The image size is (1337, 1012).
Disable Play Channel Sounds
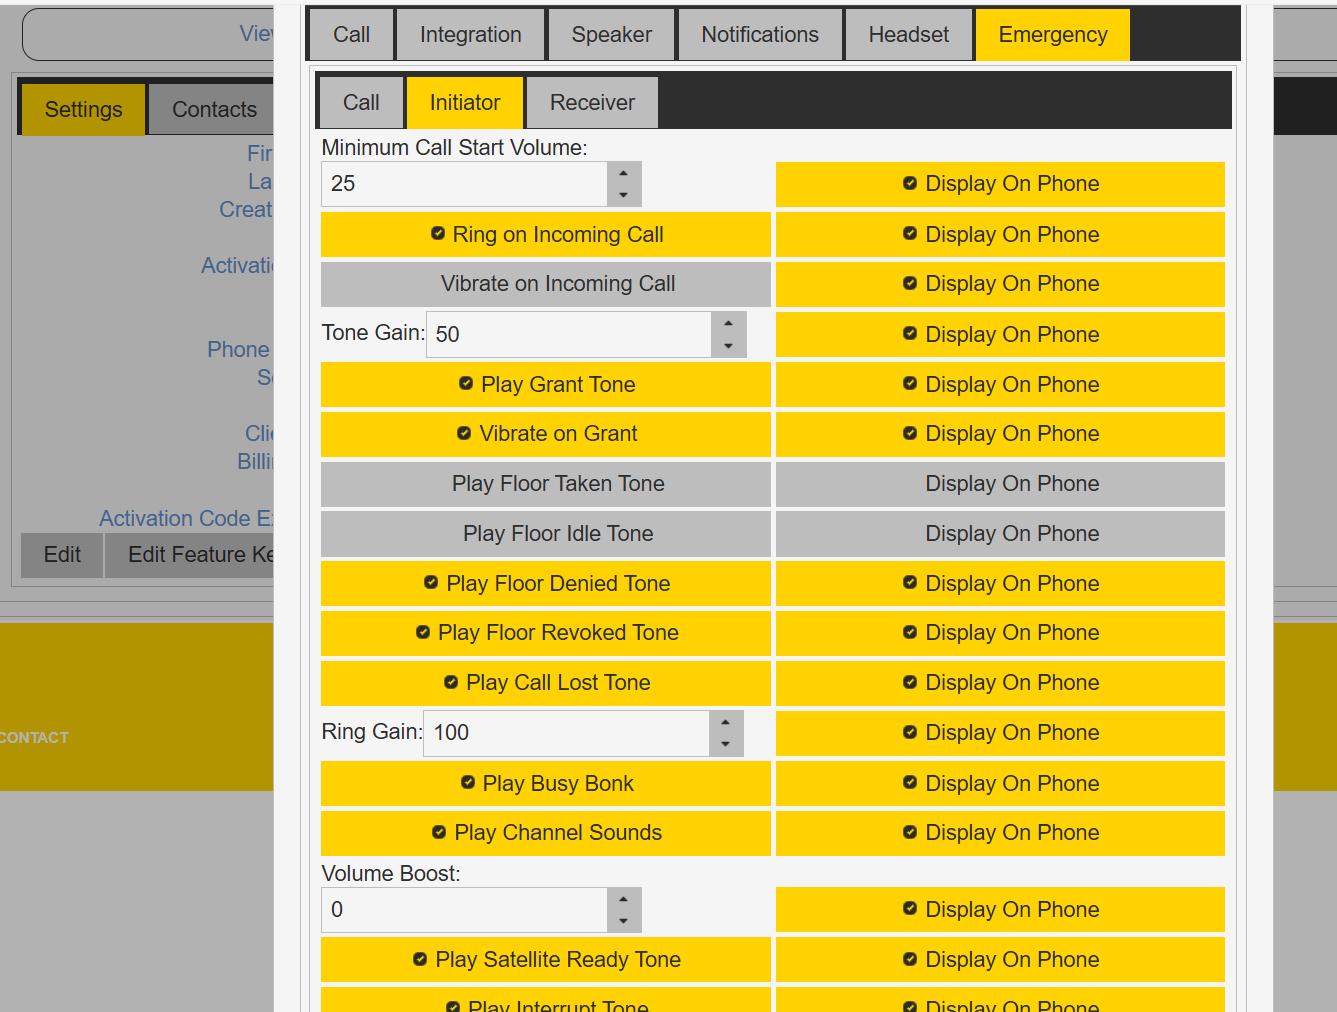tap(546, 833)
